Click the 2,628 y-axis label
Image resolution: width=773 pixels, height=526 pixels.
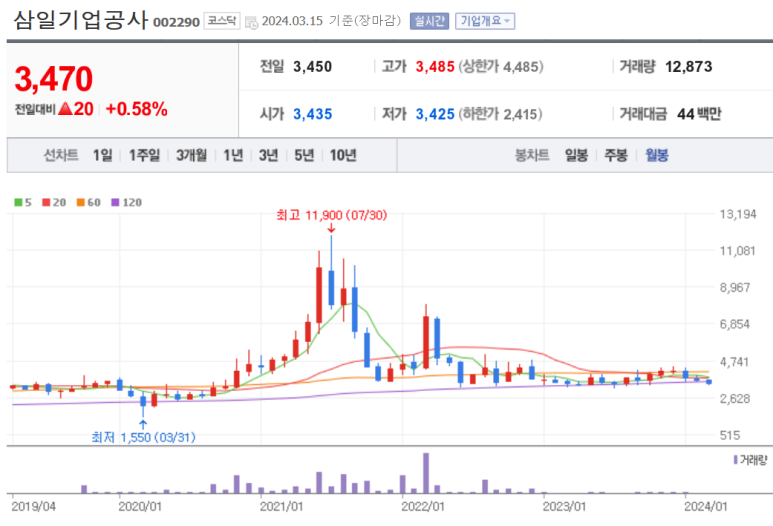tap(735, 399)
